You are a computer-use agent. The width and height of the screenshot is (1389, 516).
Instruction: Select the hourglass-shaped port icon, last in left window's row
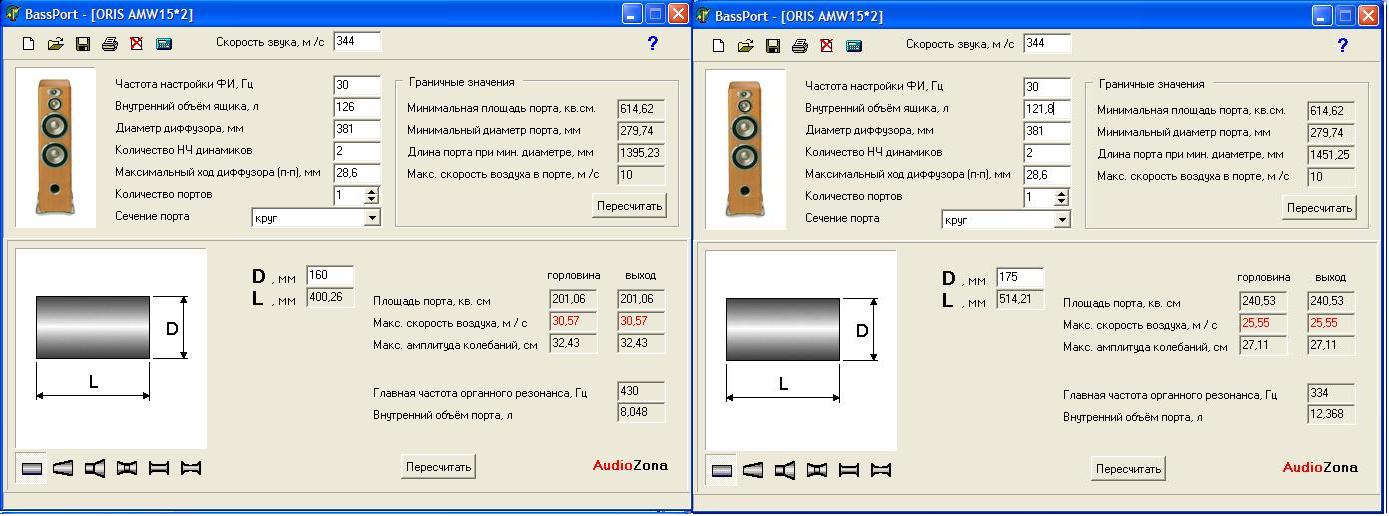pos(191,468)
